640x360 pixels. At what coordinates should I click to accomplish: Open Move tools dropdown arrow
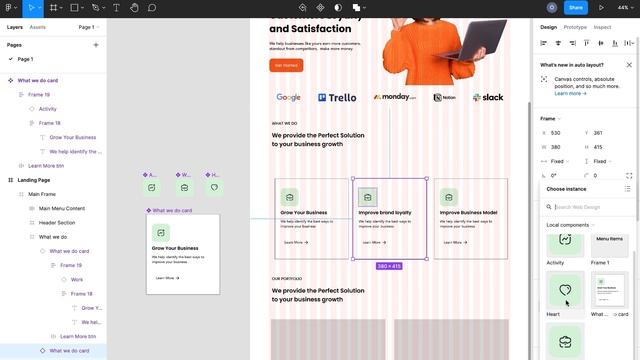(x=40, y=8)
